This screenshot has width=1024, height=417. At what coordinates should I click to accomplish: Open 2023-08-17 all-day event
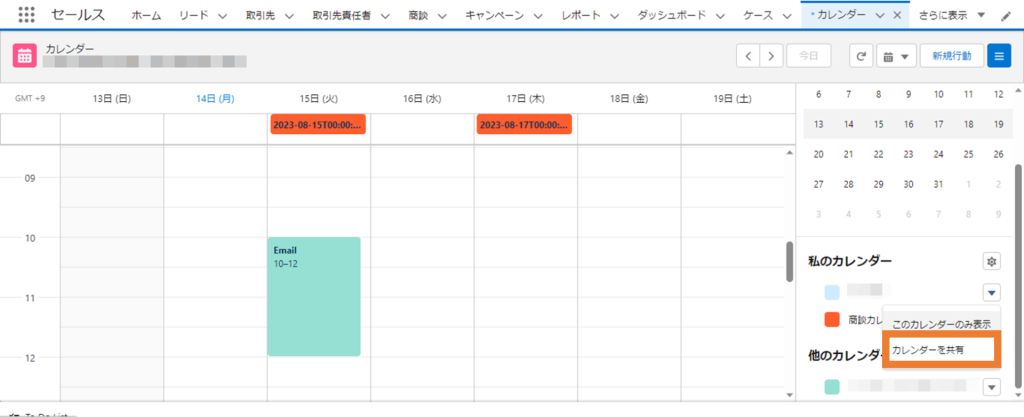524,124
